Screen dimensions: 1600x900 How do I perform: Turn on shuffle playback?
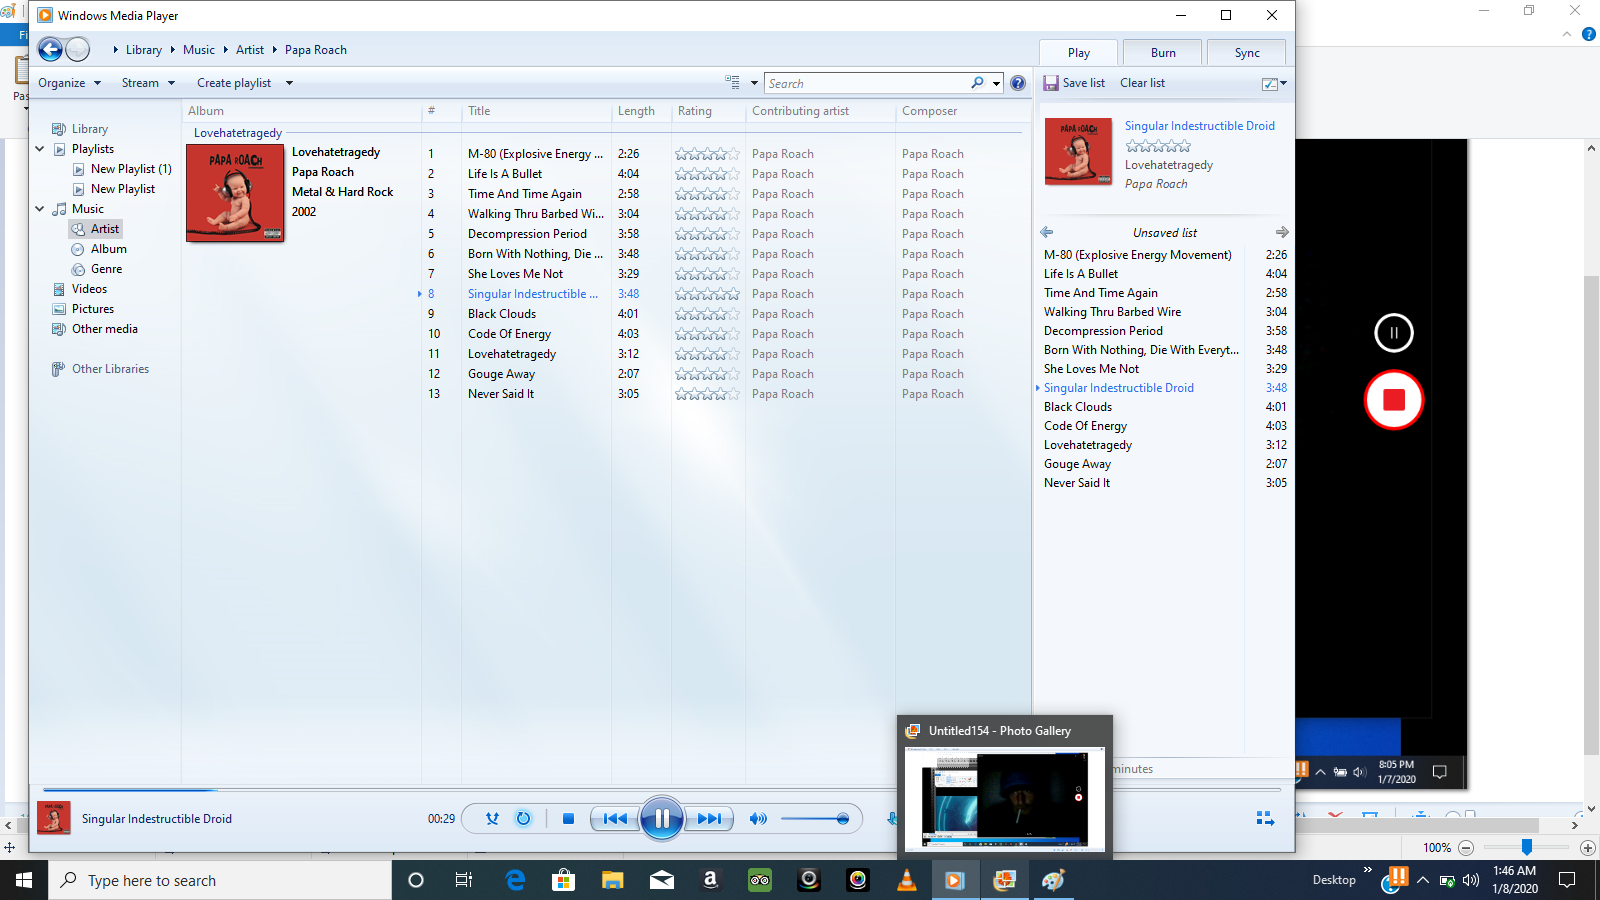coord(492,818)
